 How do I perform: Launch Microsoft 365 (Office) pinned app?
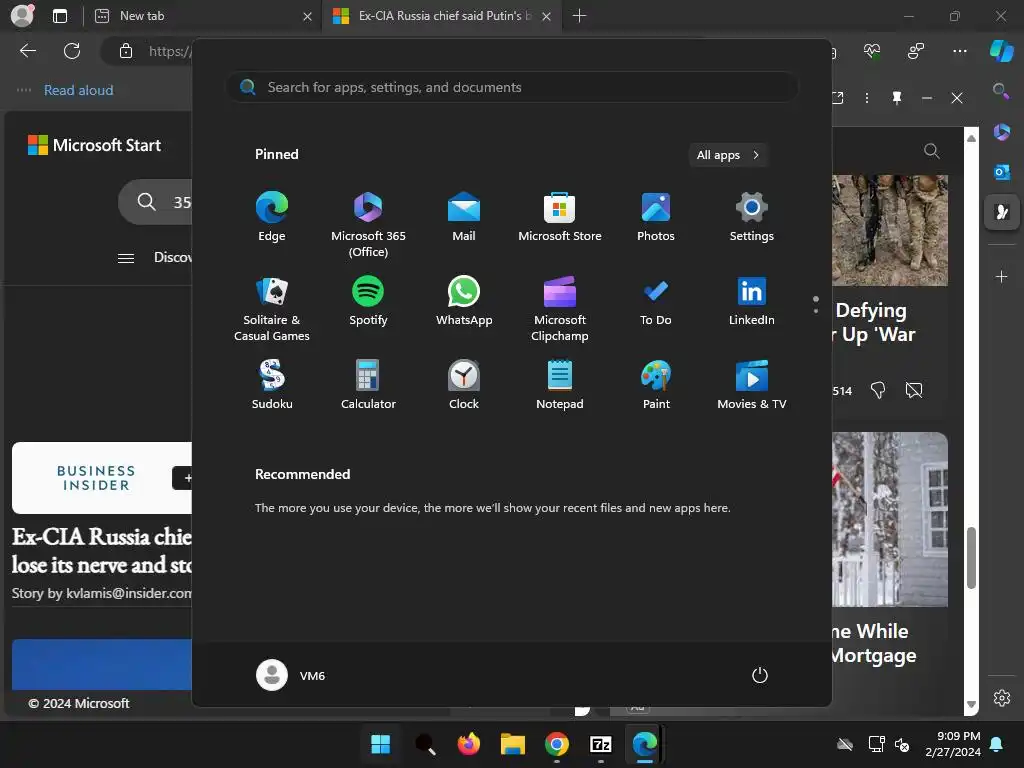coord(368,225)
